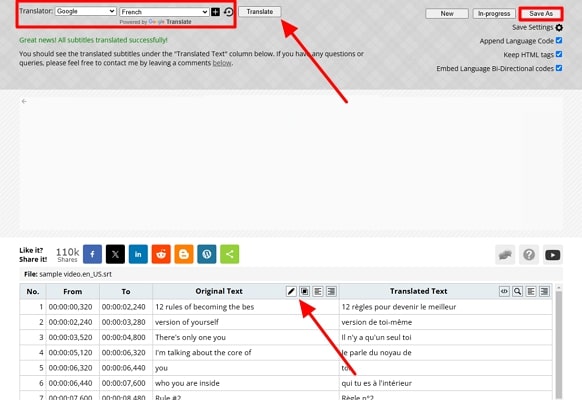The image size is (582, 400).
Task: Select the cell '12 rules of becoming the bes'
Action: (246, 307)
